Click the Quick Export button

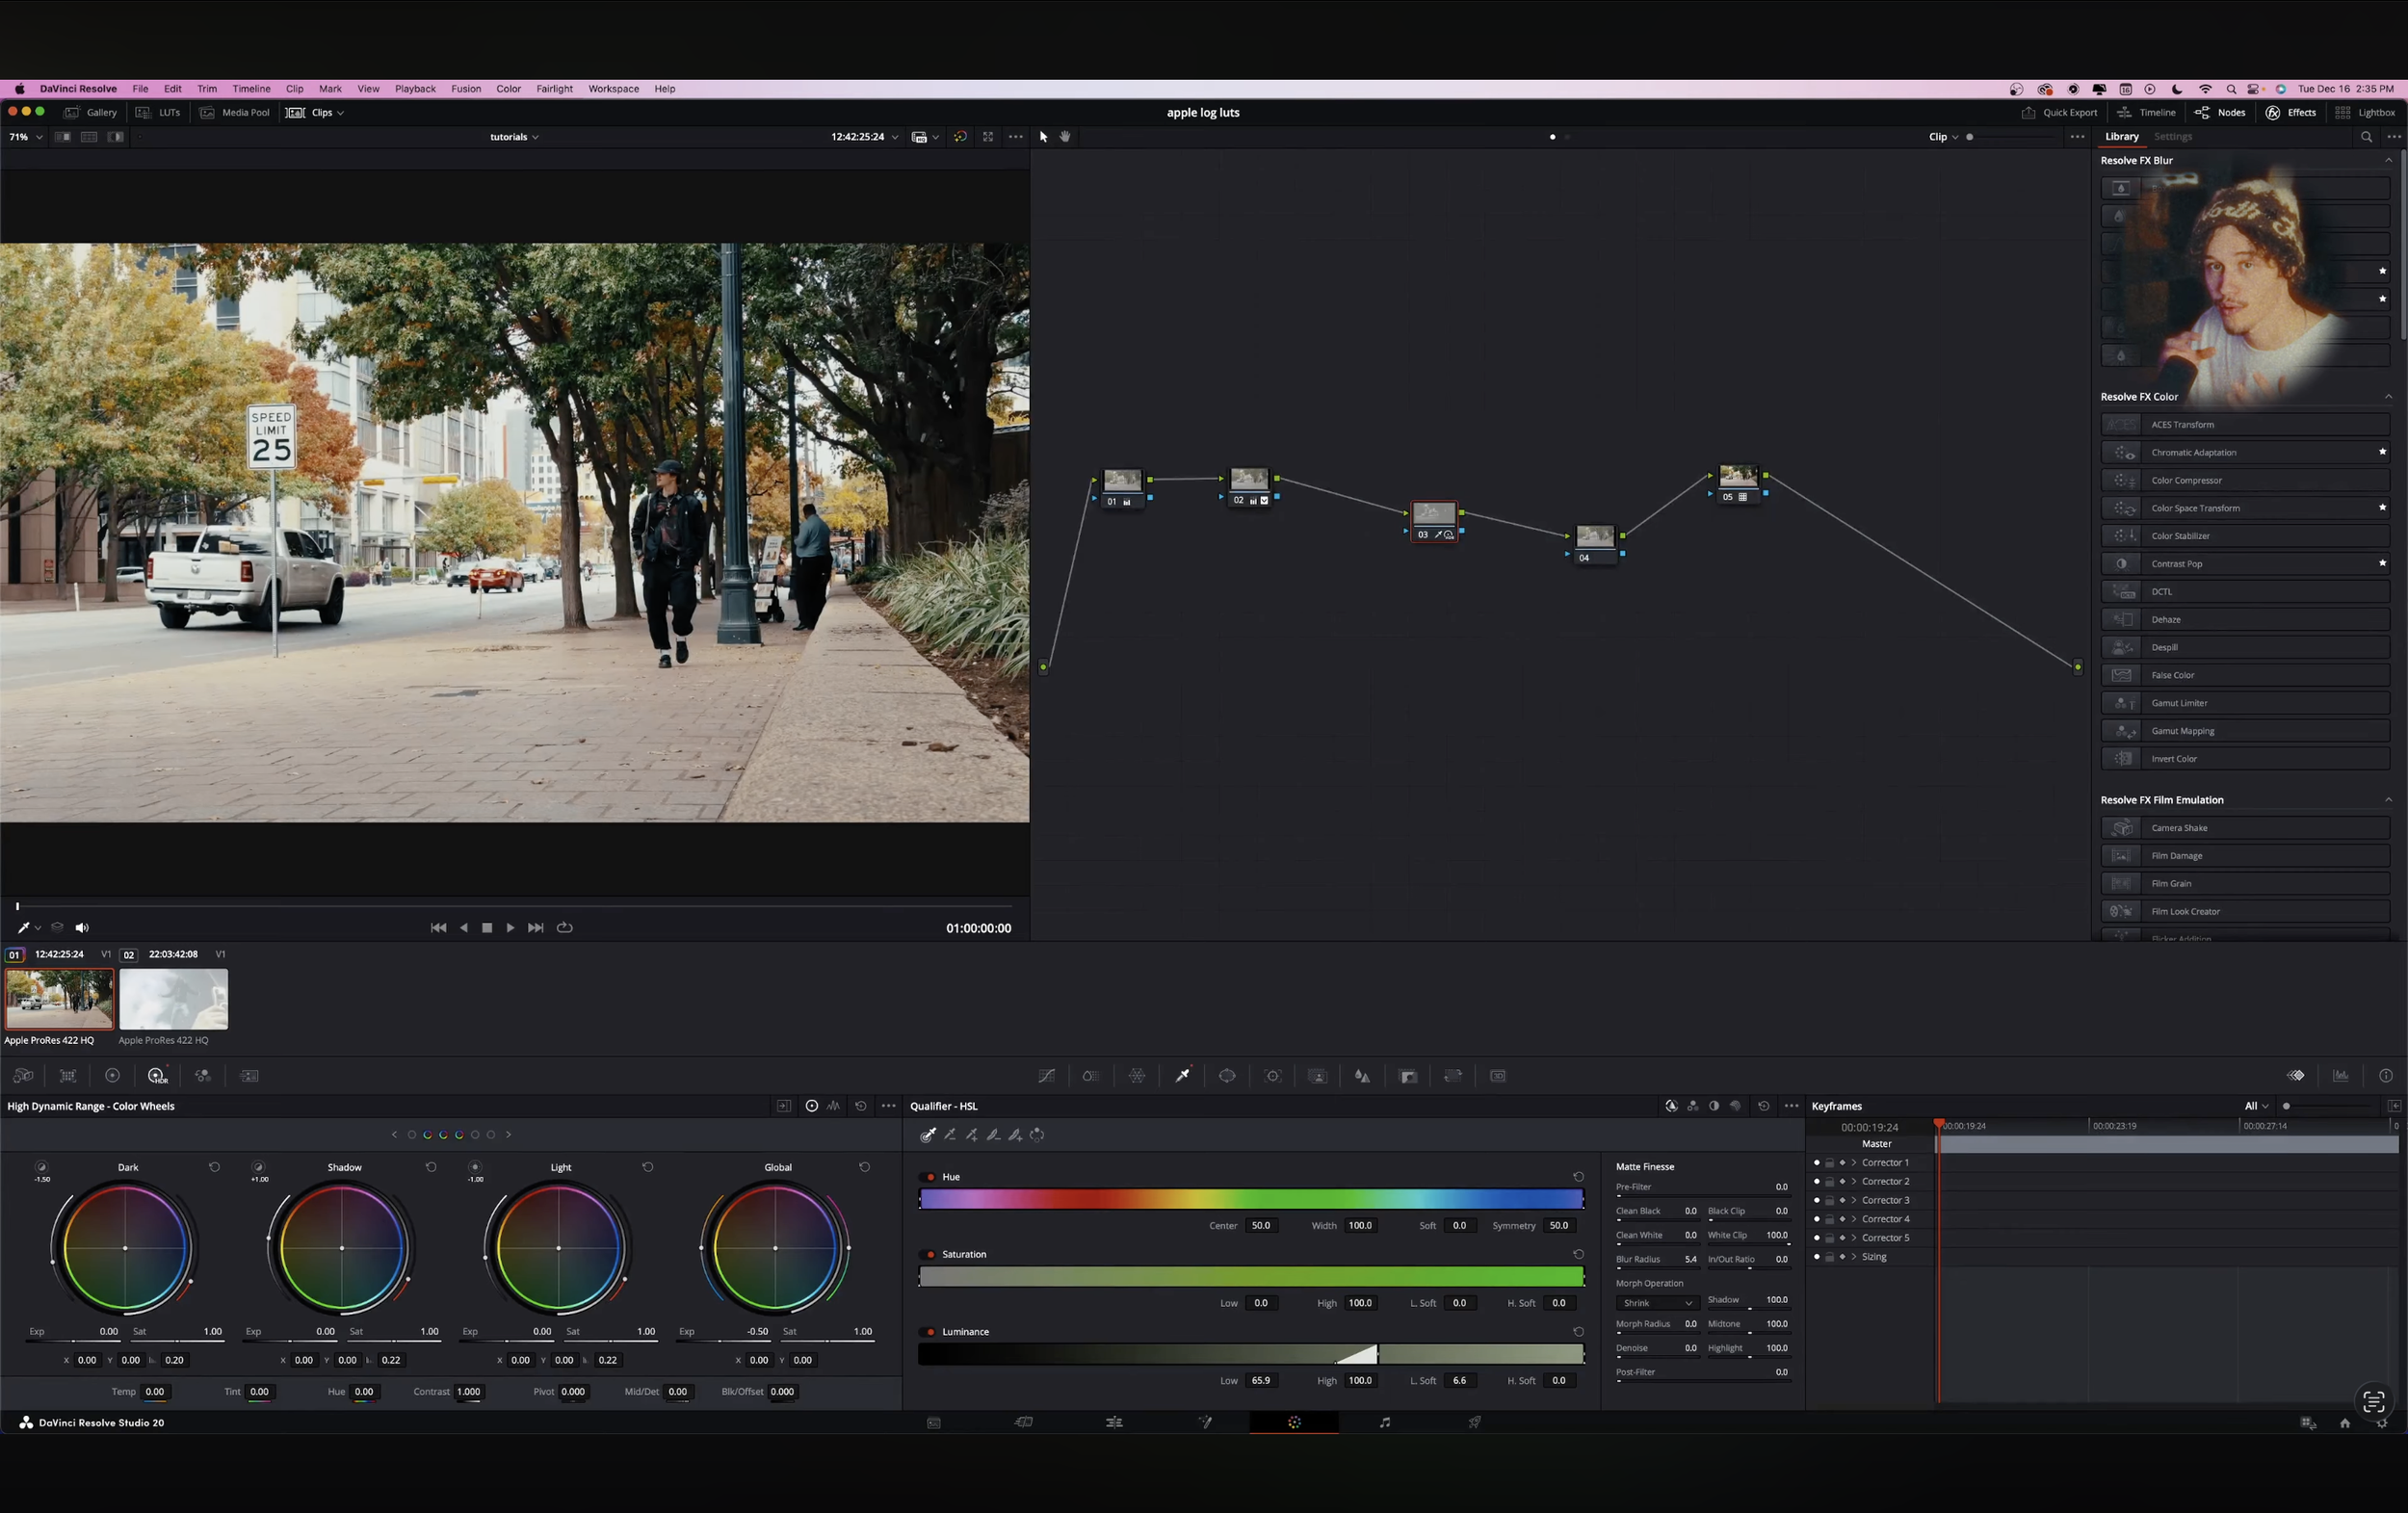(2059, 113)
